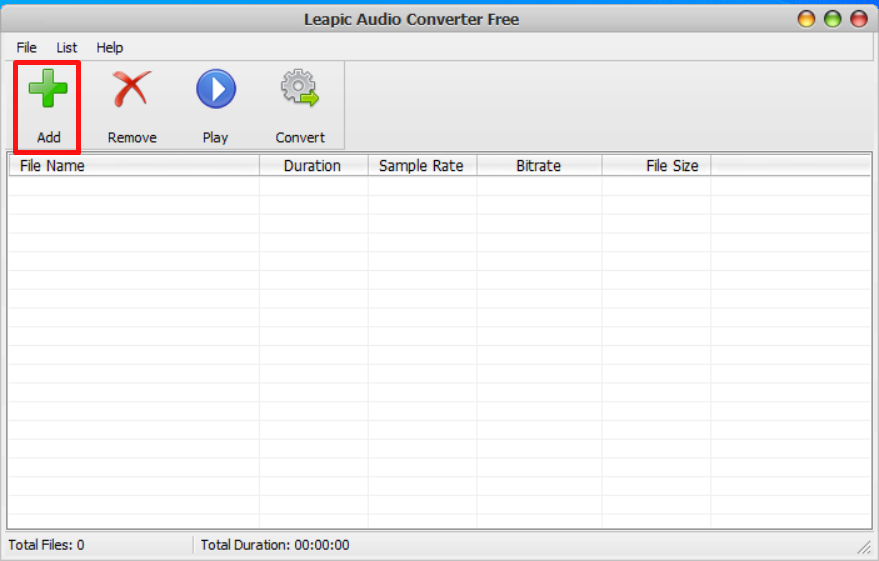Click the File Size column header
Image resolution: width=879 pixels, height=561 pixels.
point(656,166)
